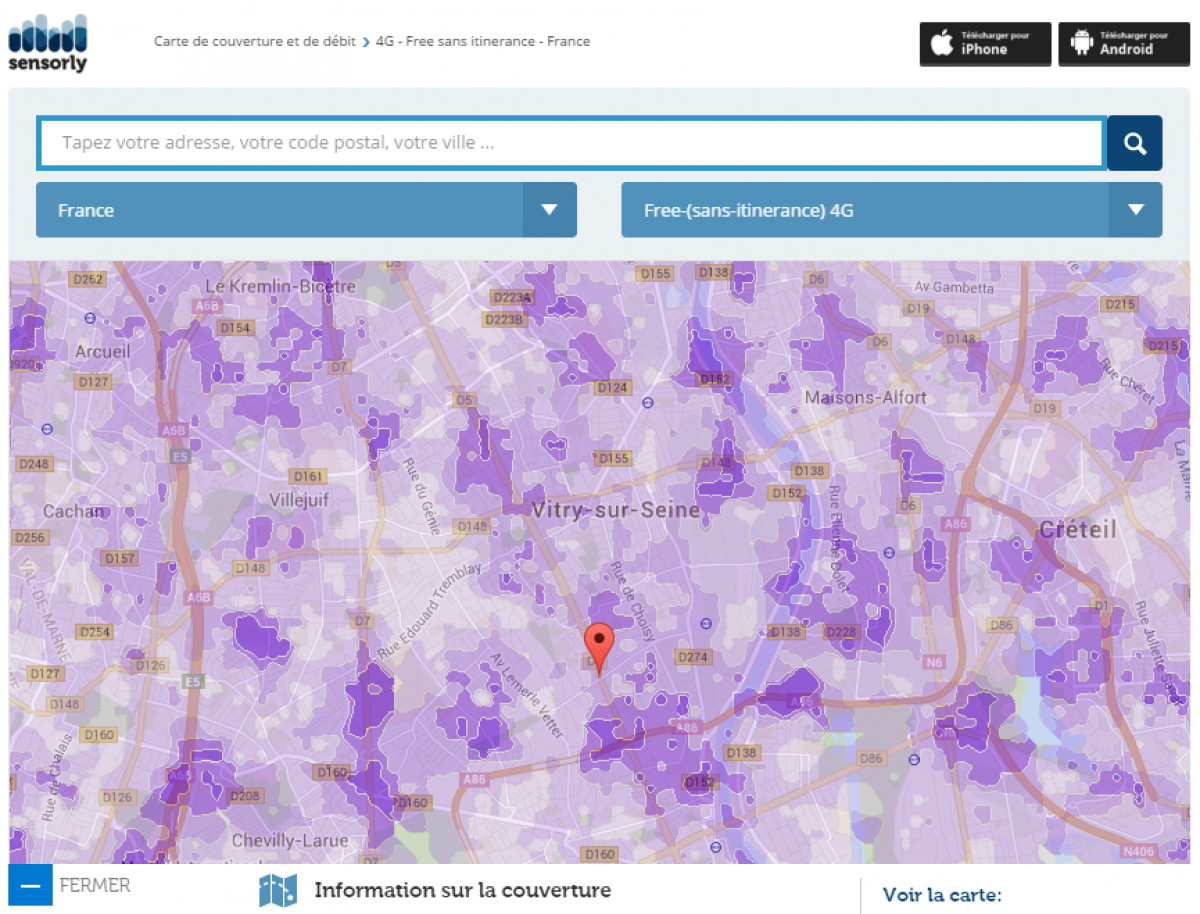
Task: Click the Information sur la couverture heading
Action: (462, 890)
